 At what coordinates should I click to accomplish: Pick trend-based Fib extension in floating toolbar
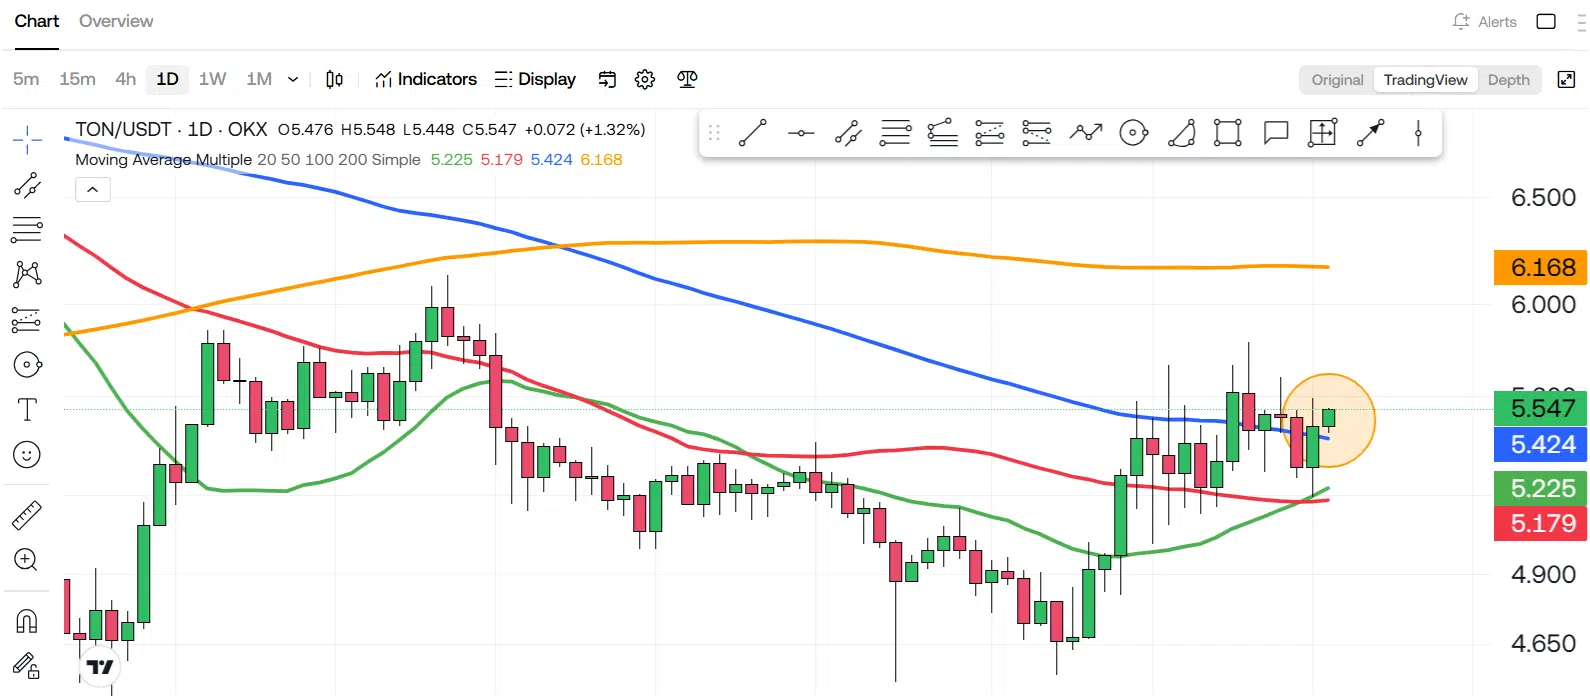click(x=942, y=133)
